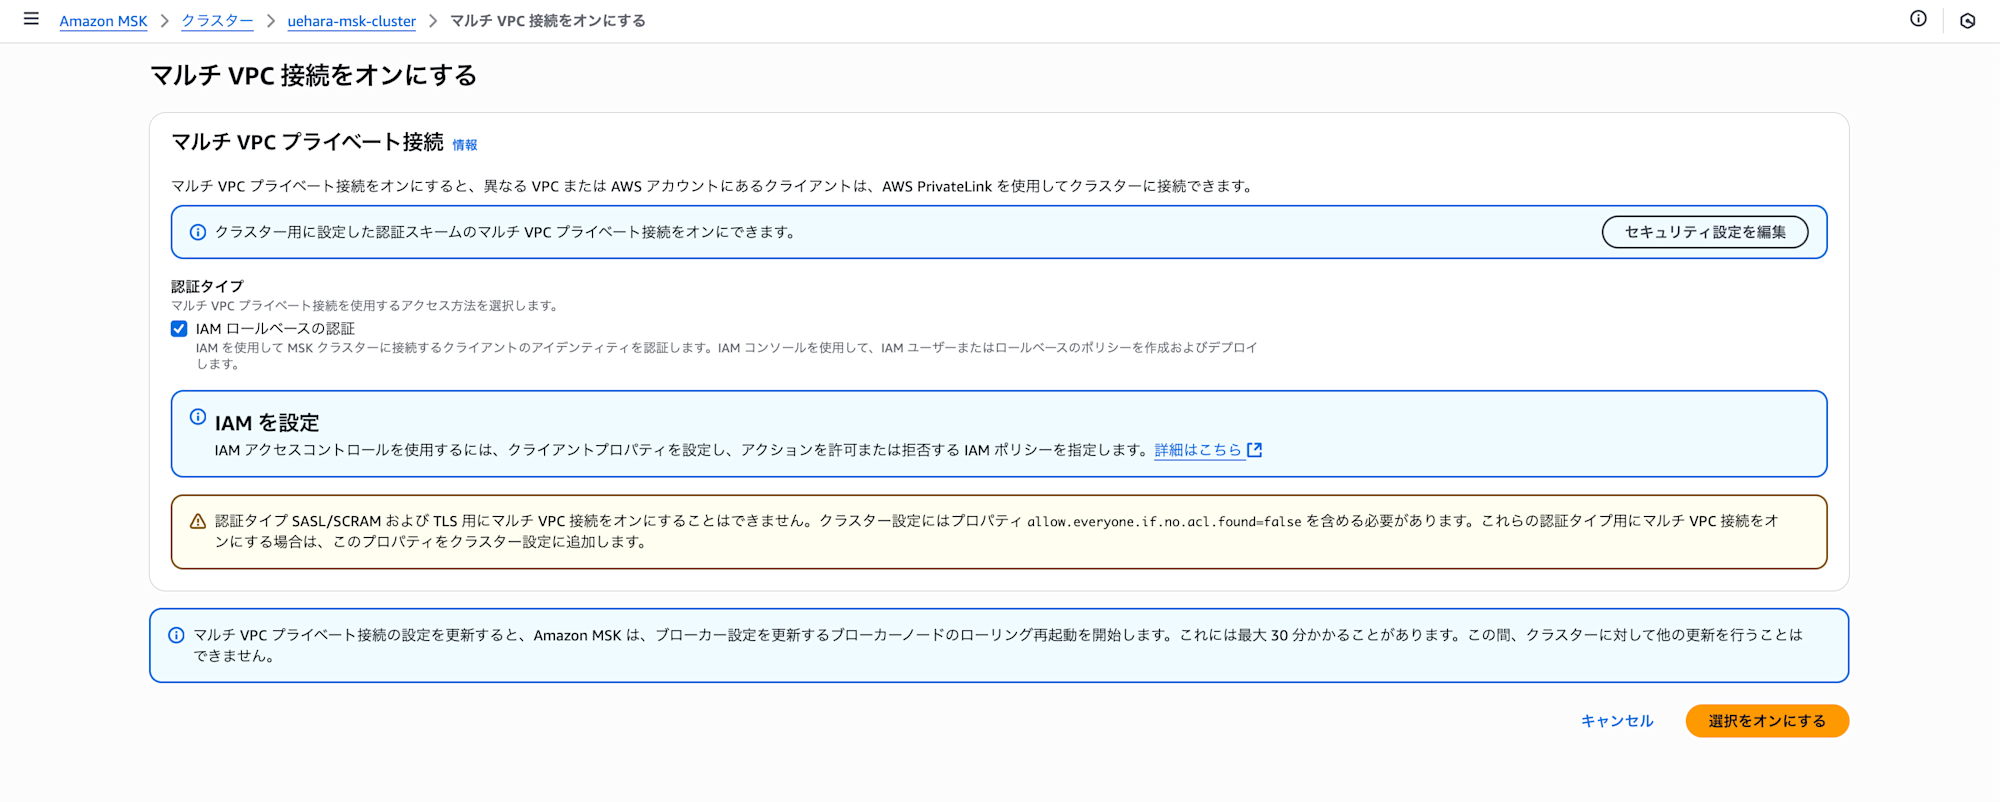Click the warning triangle icon in SASL/SCRAM alert
2000x802 pixels.
(198, 521)
